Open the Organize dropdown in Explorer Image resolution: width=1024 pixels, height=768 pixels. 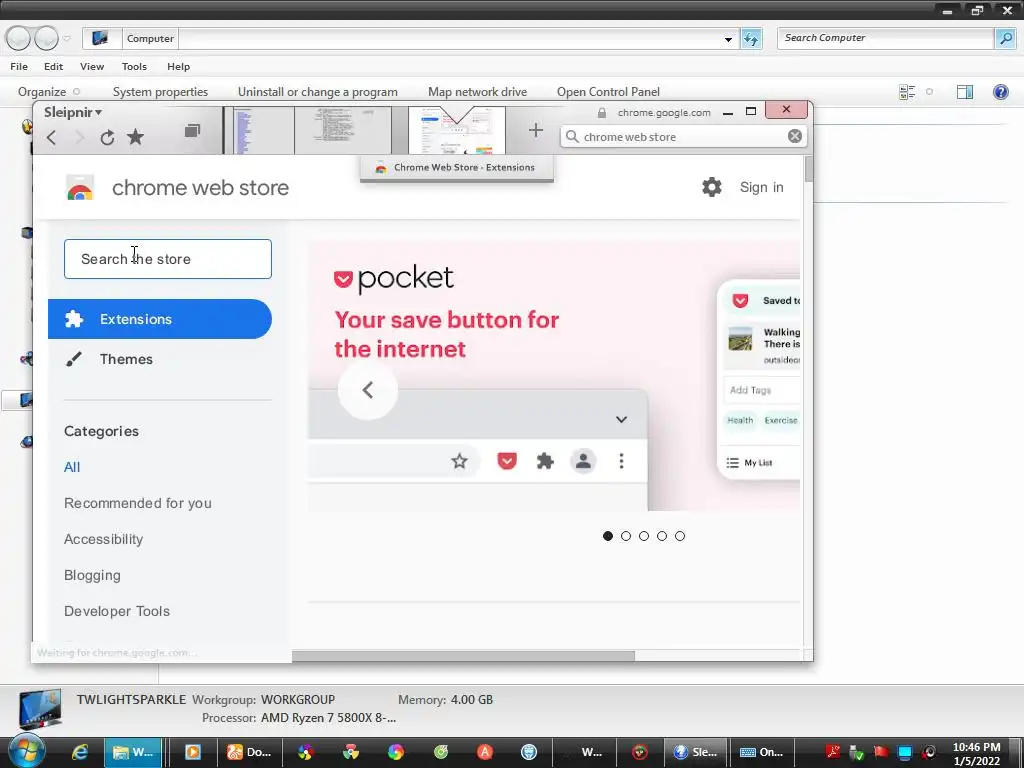tap(49, 92)
